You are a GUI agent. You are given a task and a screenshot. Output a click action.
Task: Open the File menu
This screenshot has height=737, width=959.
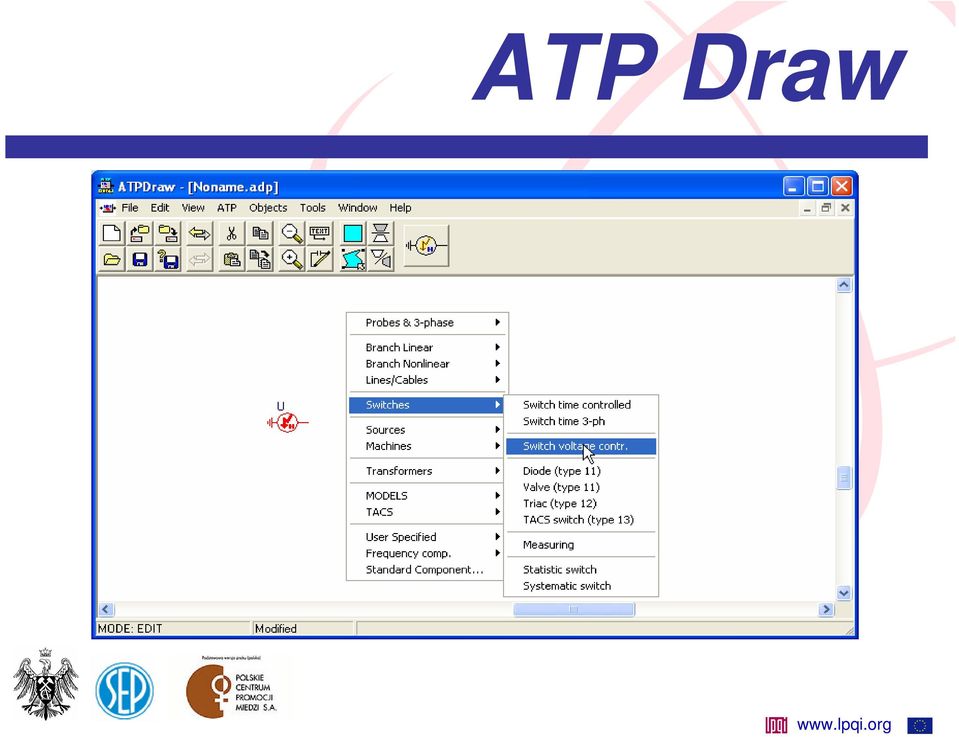click(x=130, y=208)
